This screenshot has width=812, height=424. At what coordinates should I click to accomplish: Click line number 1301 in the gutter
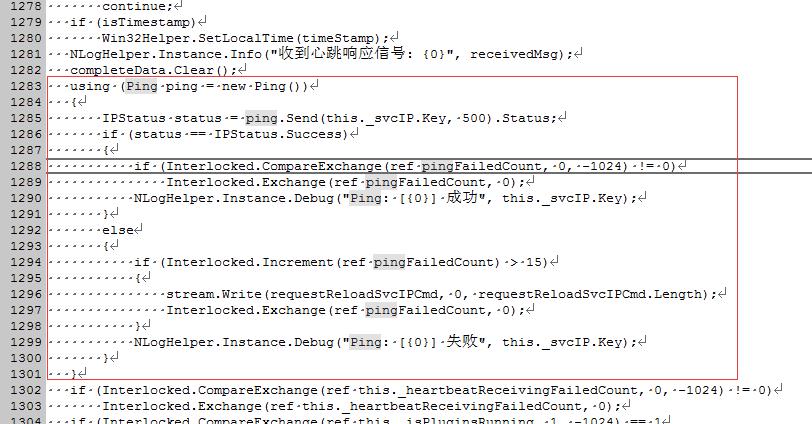25,374
